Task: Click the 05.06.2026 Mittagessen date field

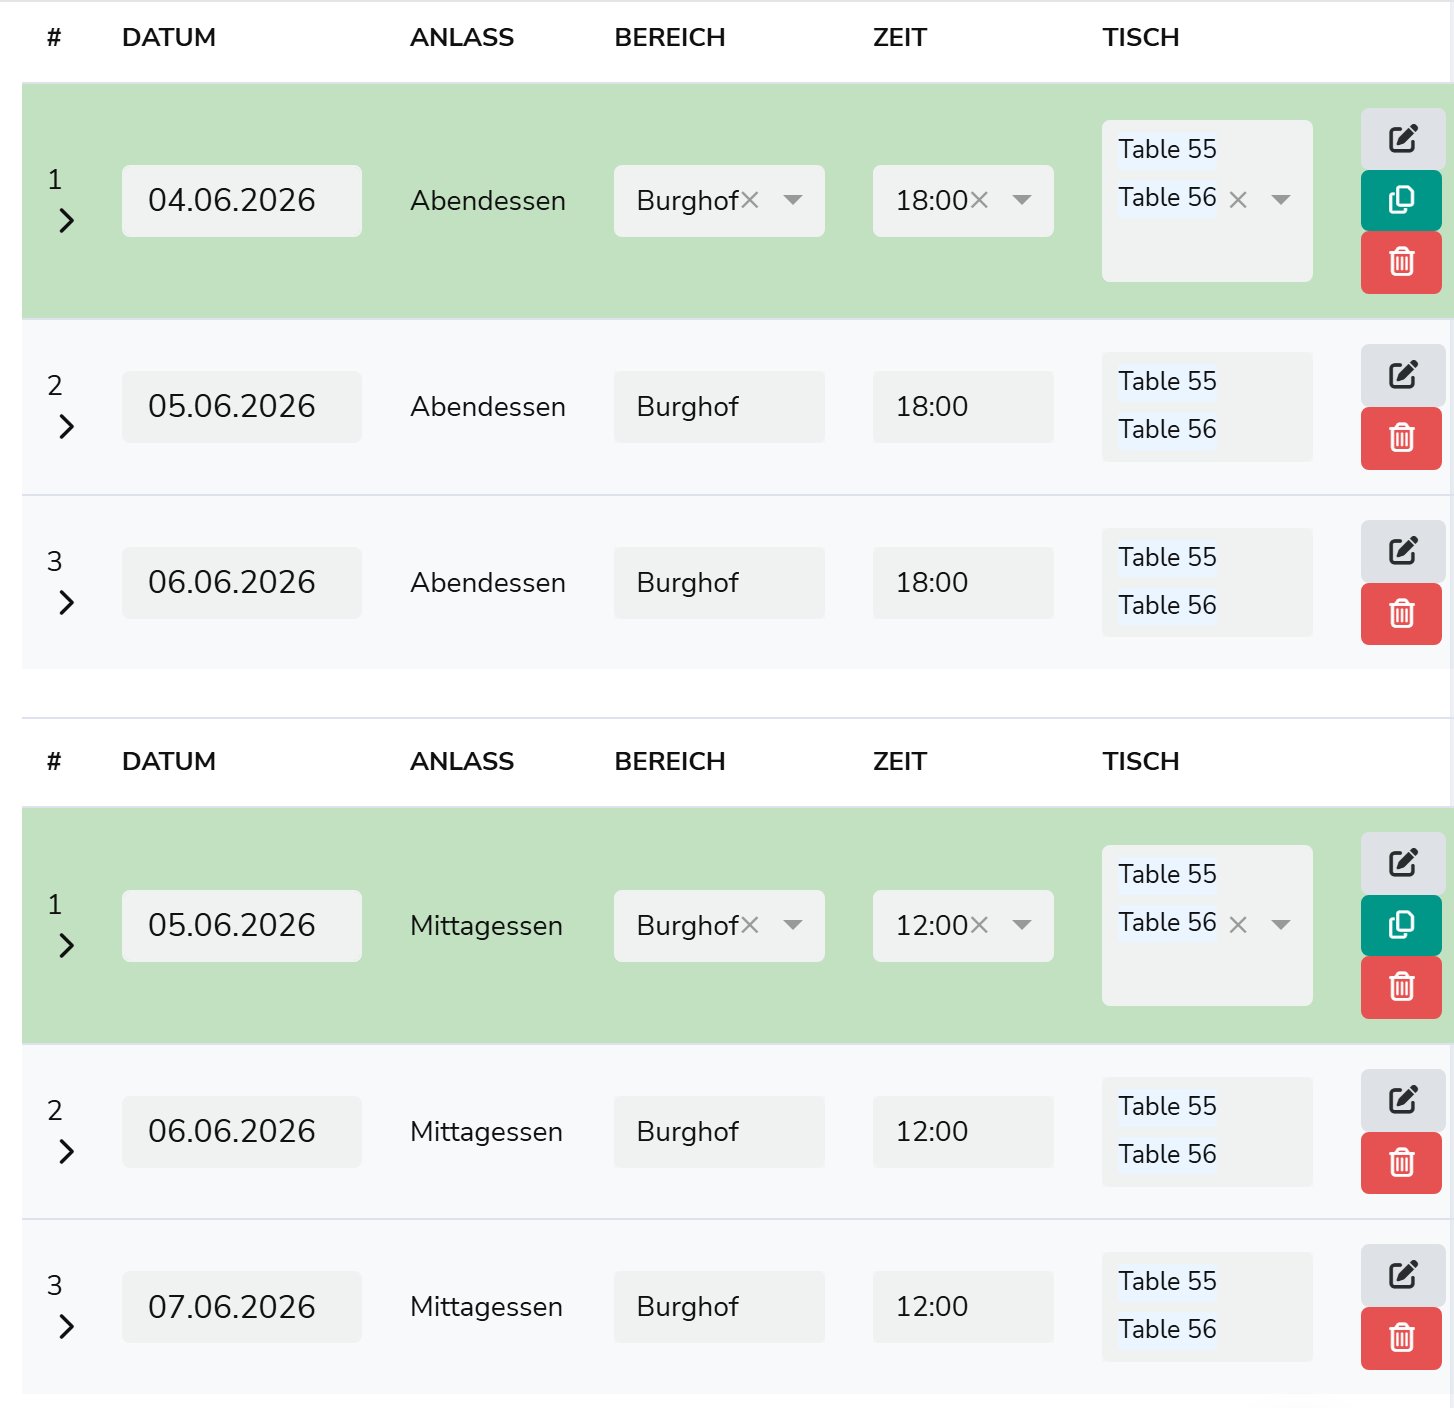Action: [242, 926]
